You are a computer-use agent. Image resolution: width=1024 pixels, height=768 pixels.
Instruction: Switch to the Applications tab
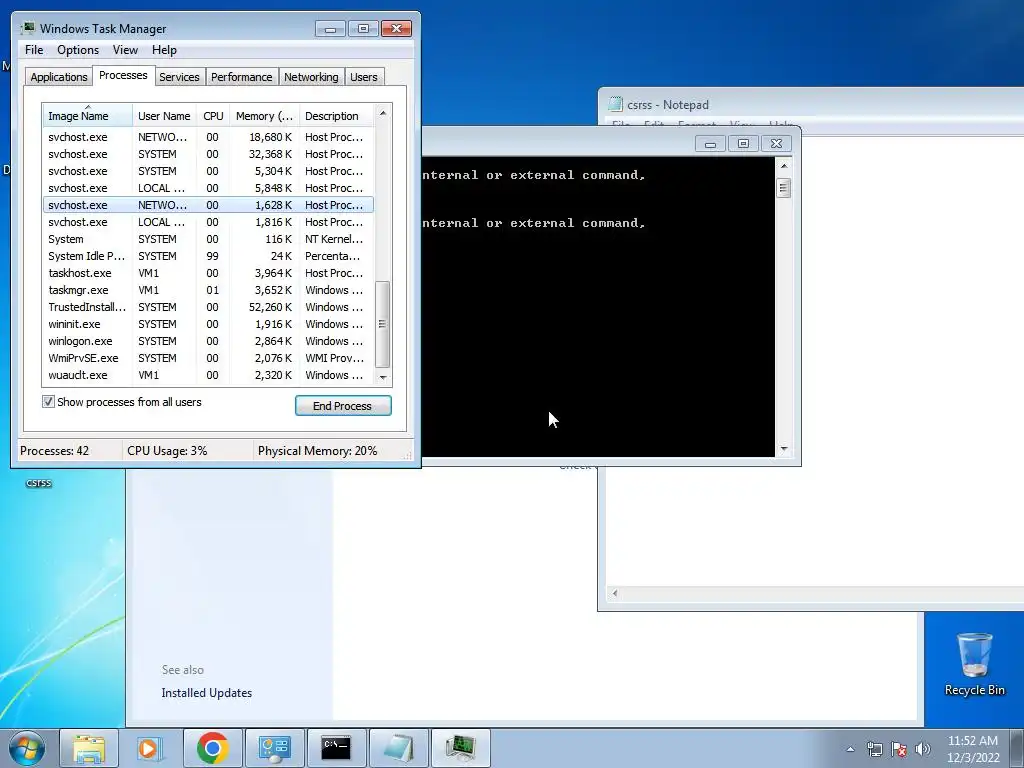(59, 76)
